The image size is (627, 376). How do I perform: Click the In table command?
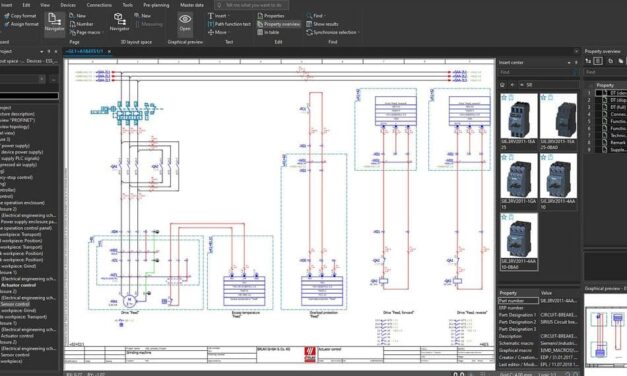click(268, 32)
